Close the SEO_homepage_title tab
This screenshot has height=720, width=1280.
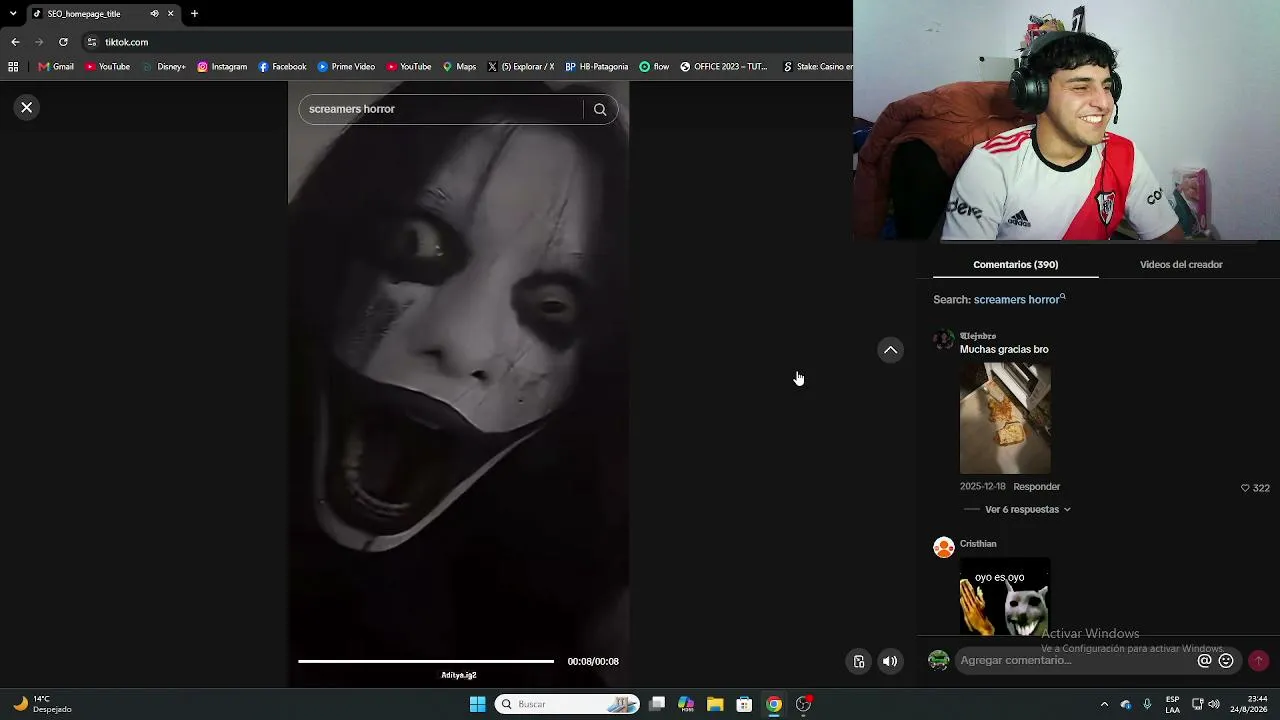tap(171, 14)
